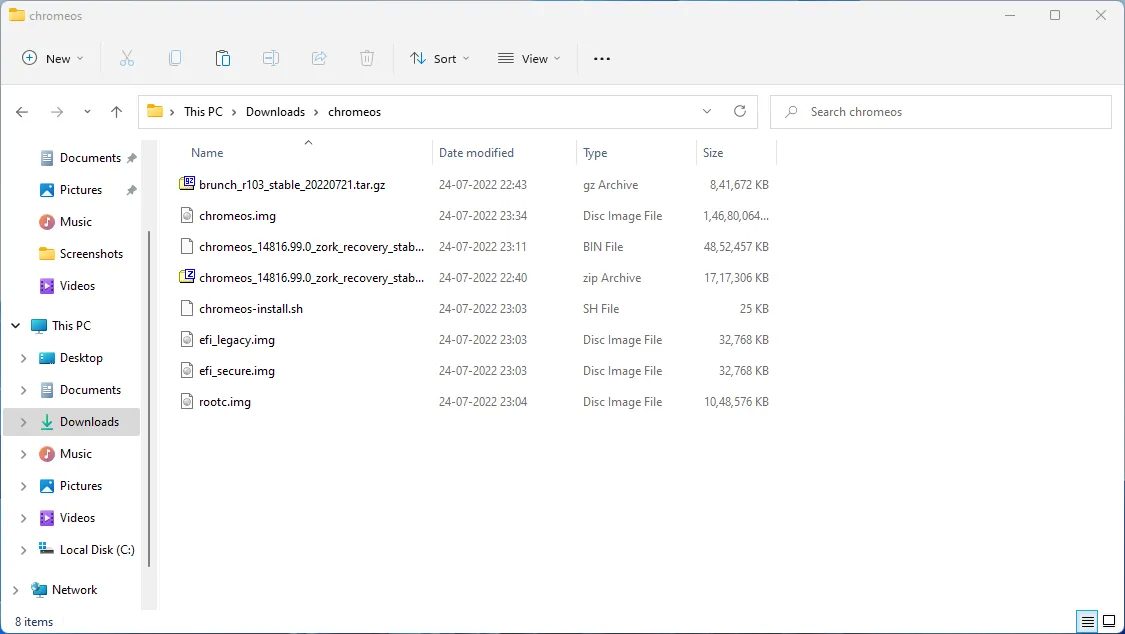Click the New button

pos(53,59)
